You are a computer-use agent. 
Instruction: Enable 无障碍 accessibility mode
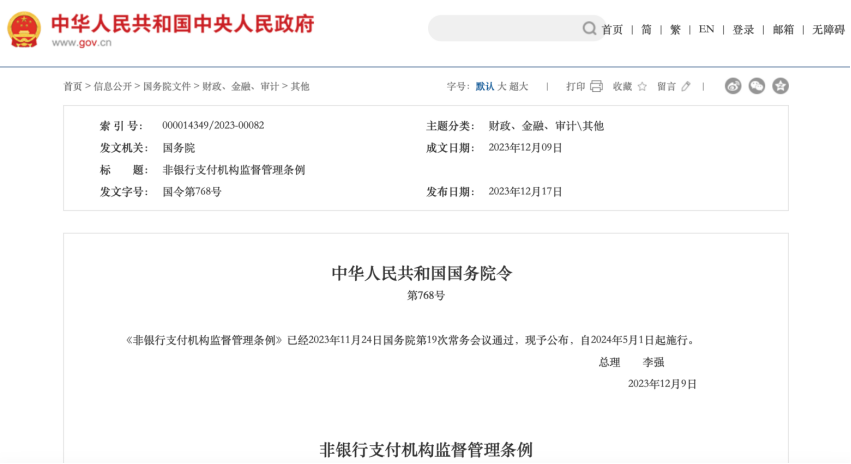point(828,30)
